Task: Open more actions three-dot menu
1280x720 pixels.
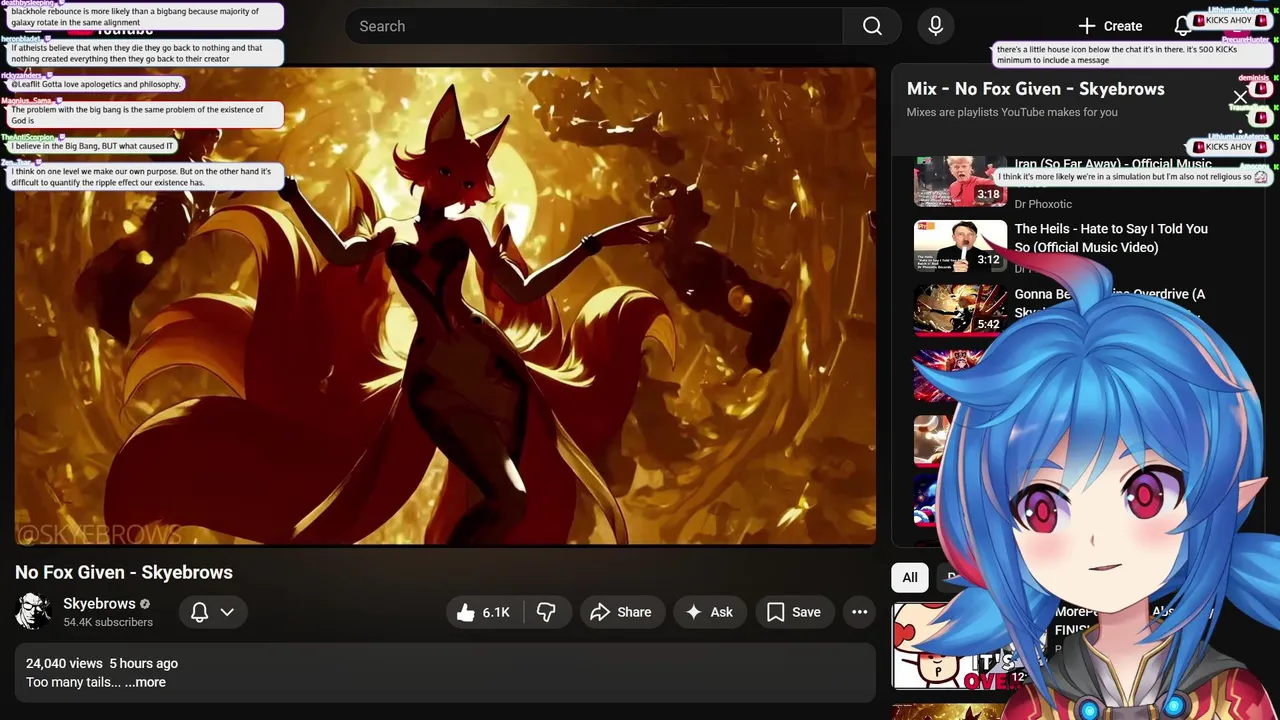Action: [859, 612]
